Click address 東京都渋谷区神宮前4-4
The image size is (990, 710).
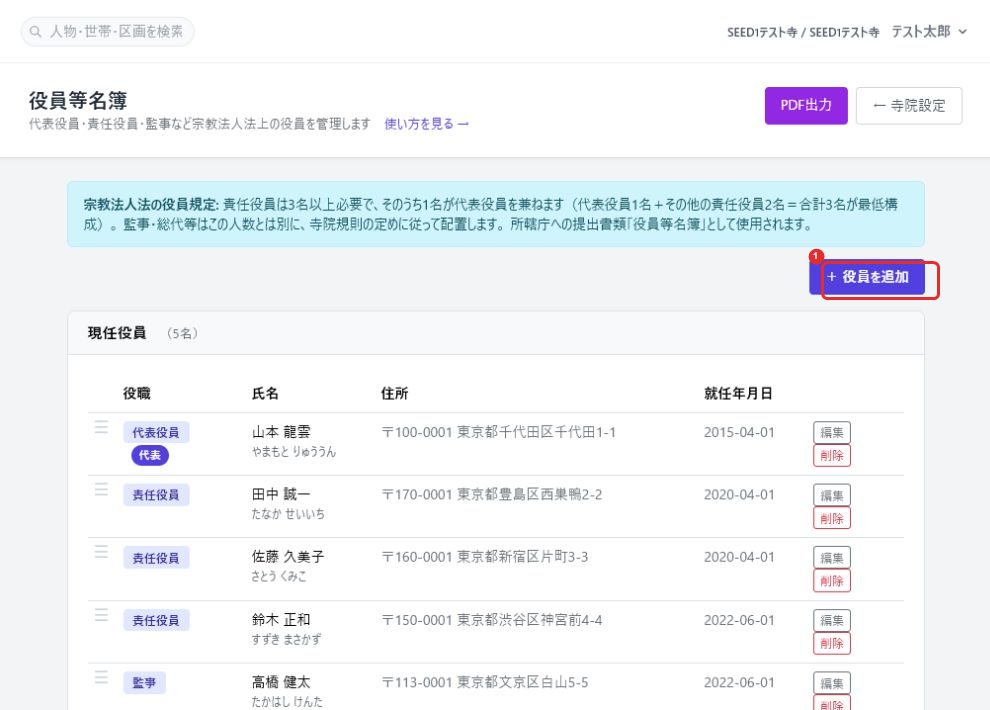coord(529,620)
